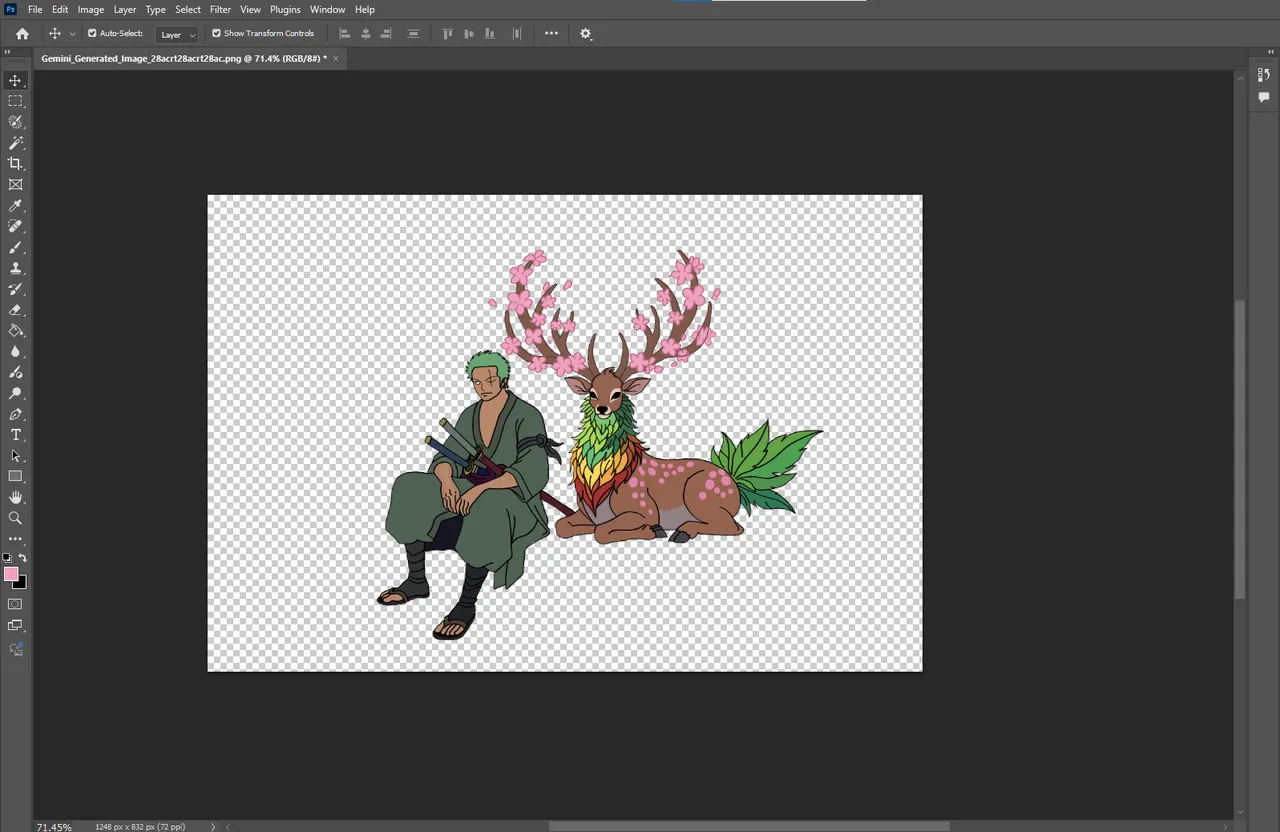Open the Edit Toolbar three-dots button
The height and width of the screenshot is (832, 1280).
[x=15, y=539]
